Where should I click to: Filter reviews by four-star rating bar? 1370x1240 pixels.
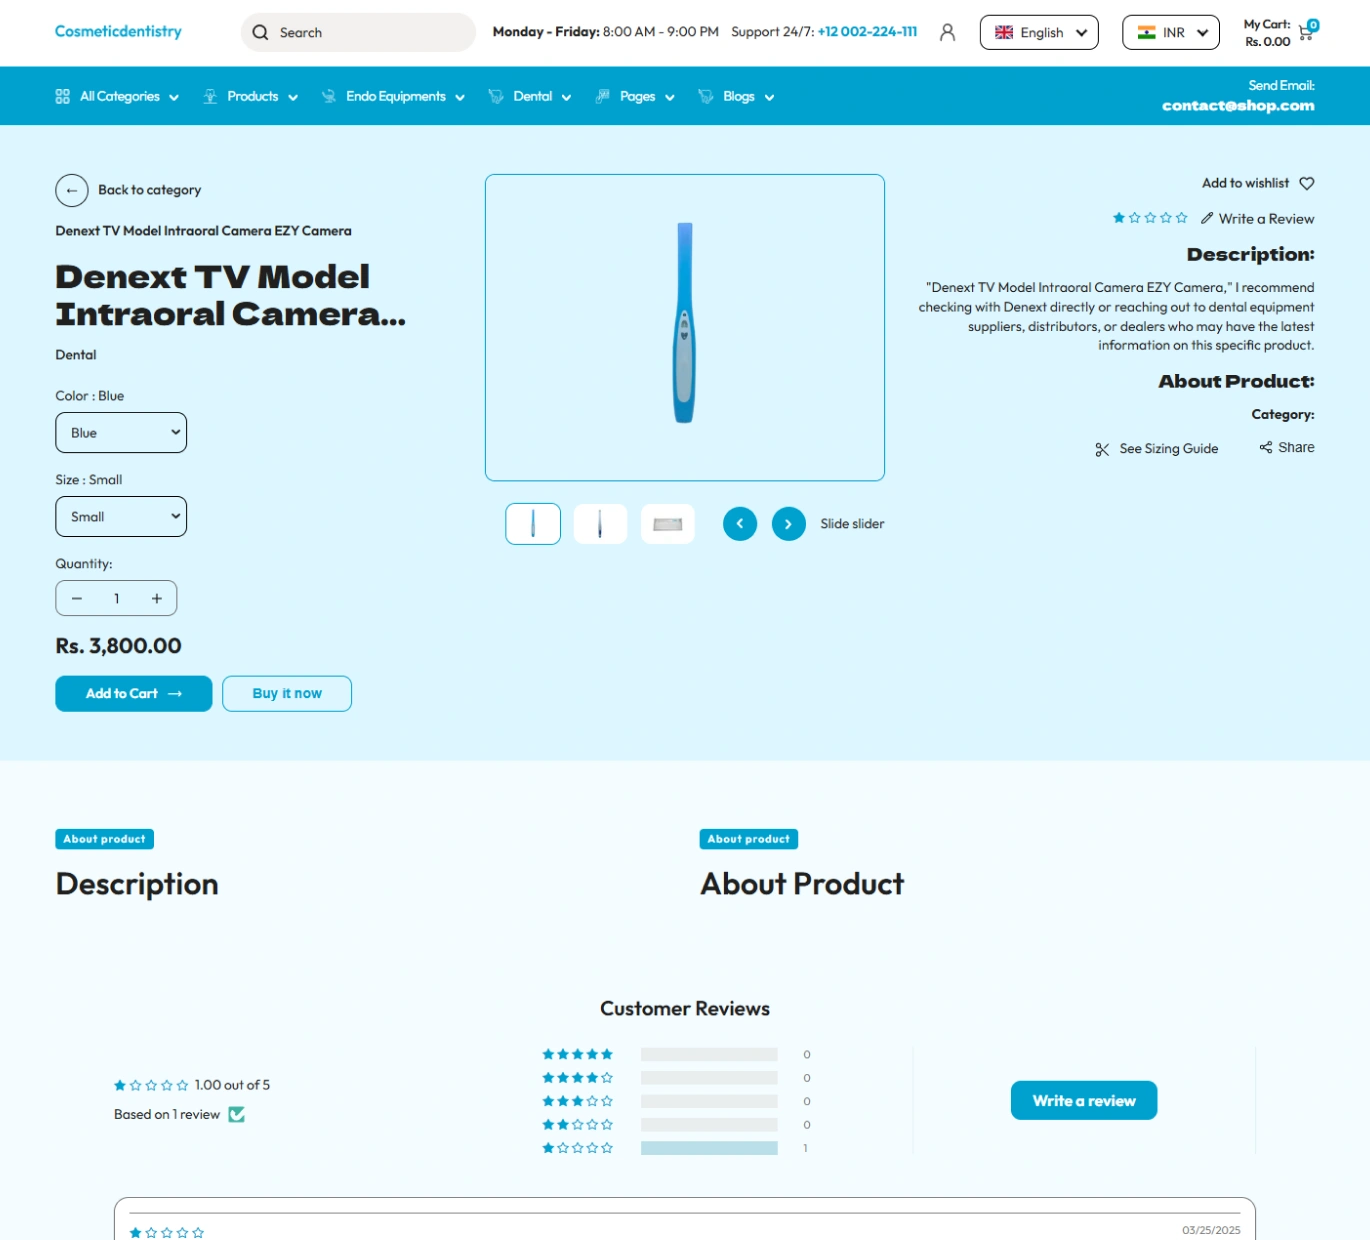tap(709, 1078)
